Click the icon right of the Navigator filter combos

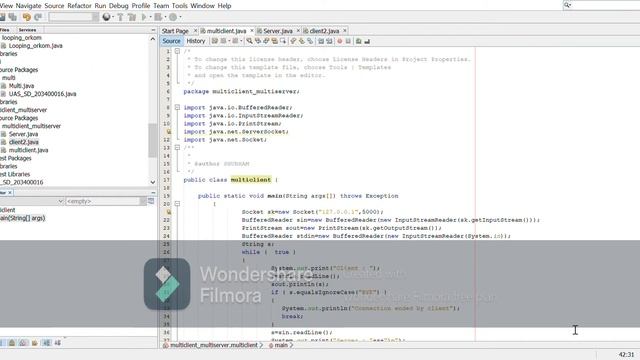[x=151, y=201]
